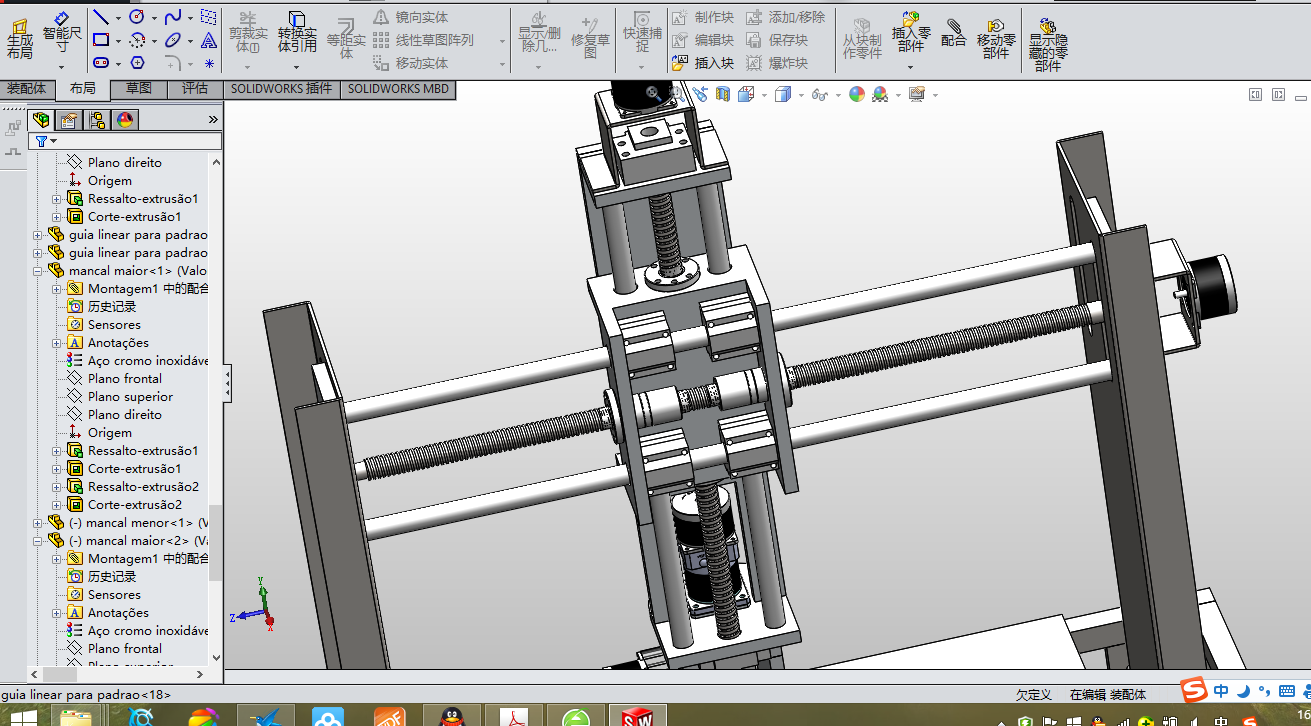Switch to the 草图 (Sketch) tab

pyautogui.click(x=139, y=89)
